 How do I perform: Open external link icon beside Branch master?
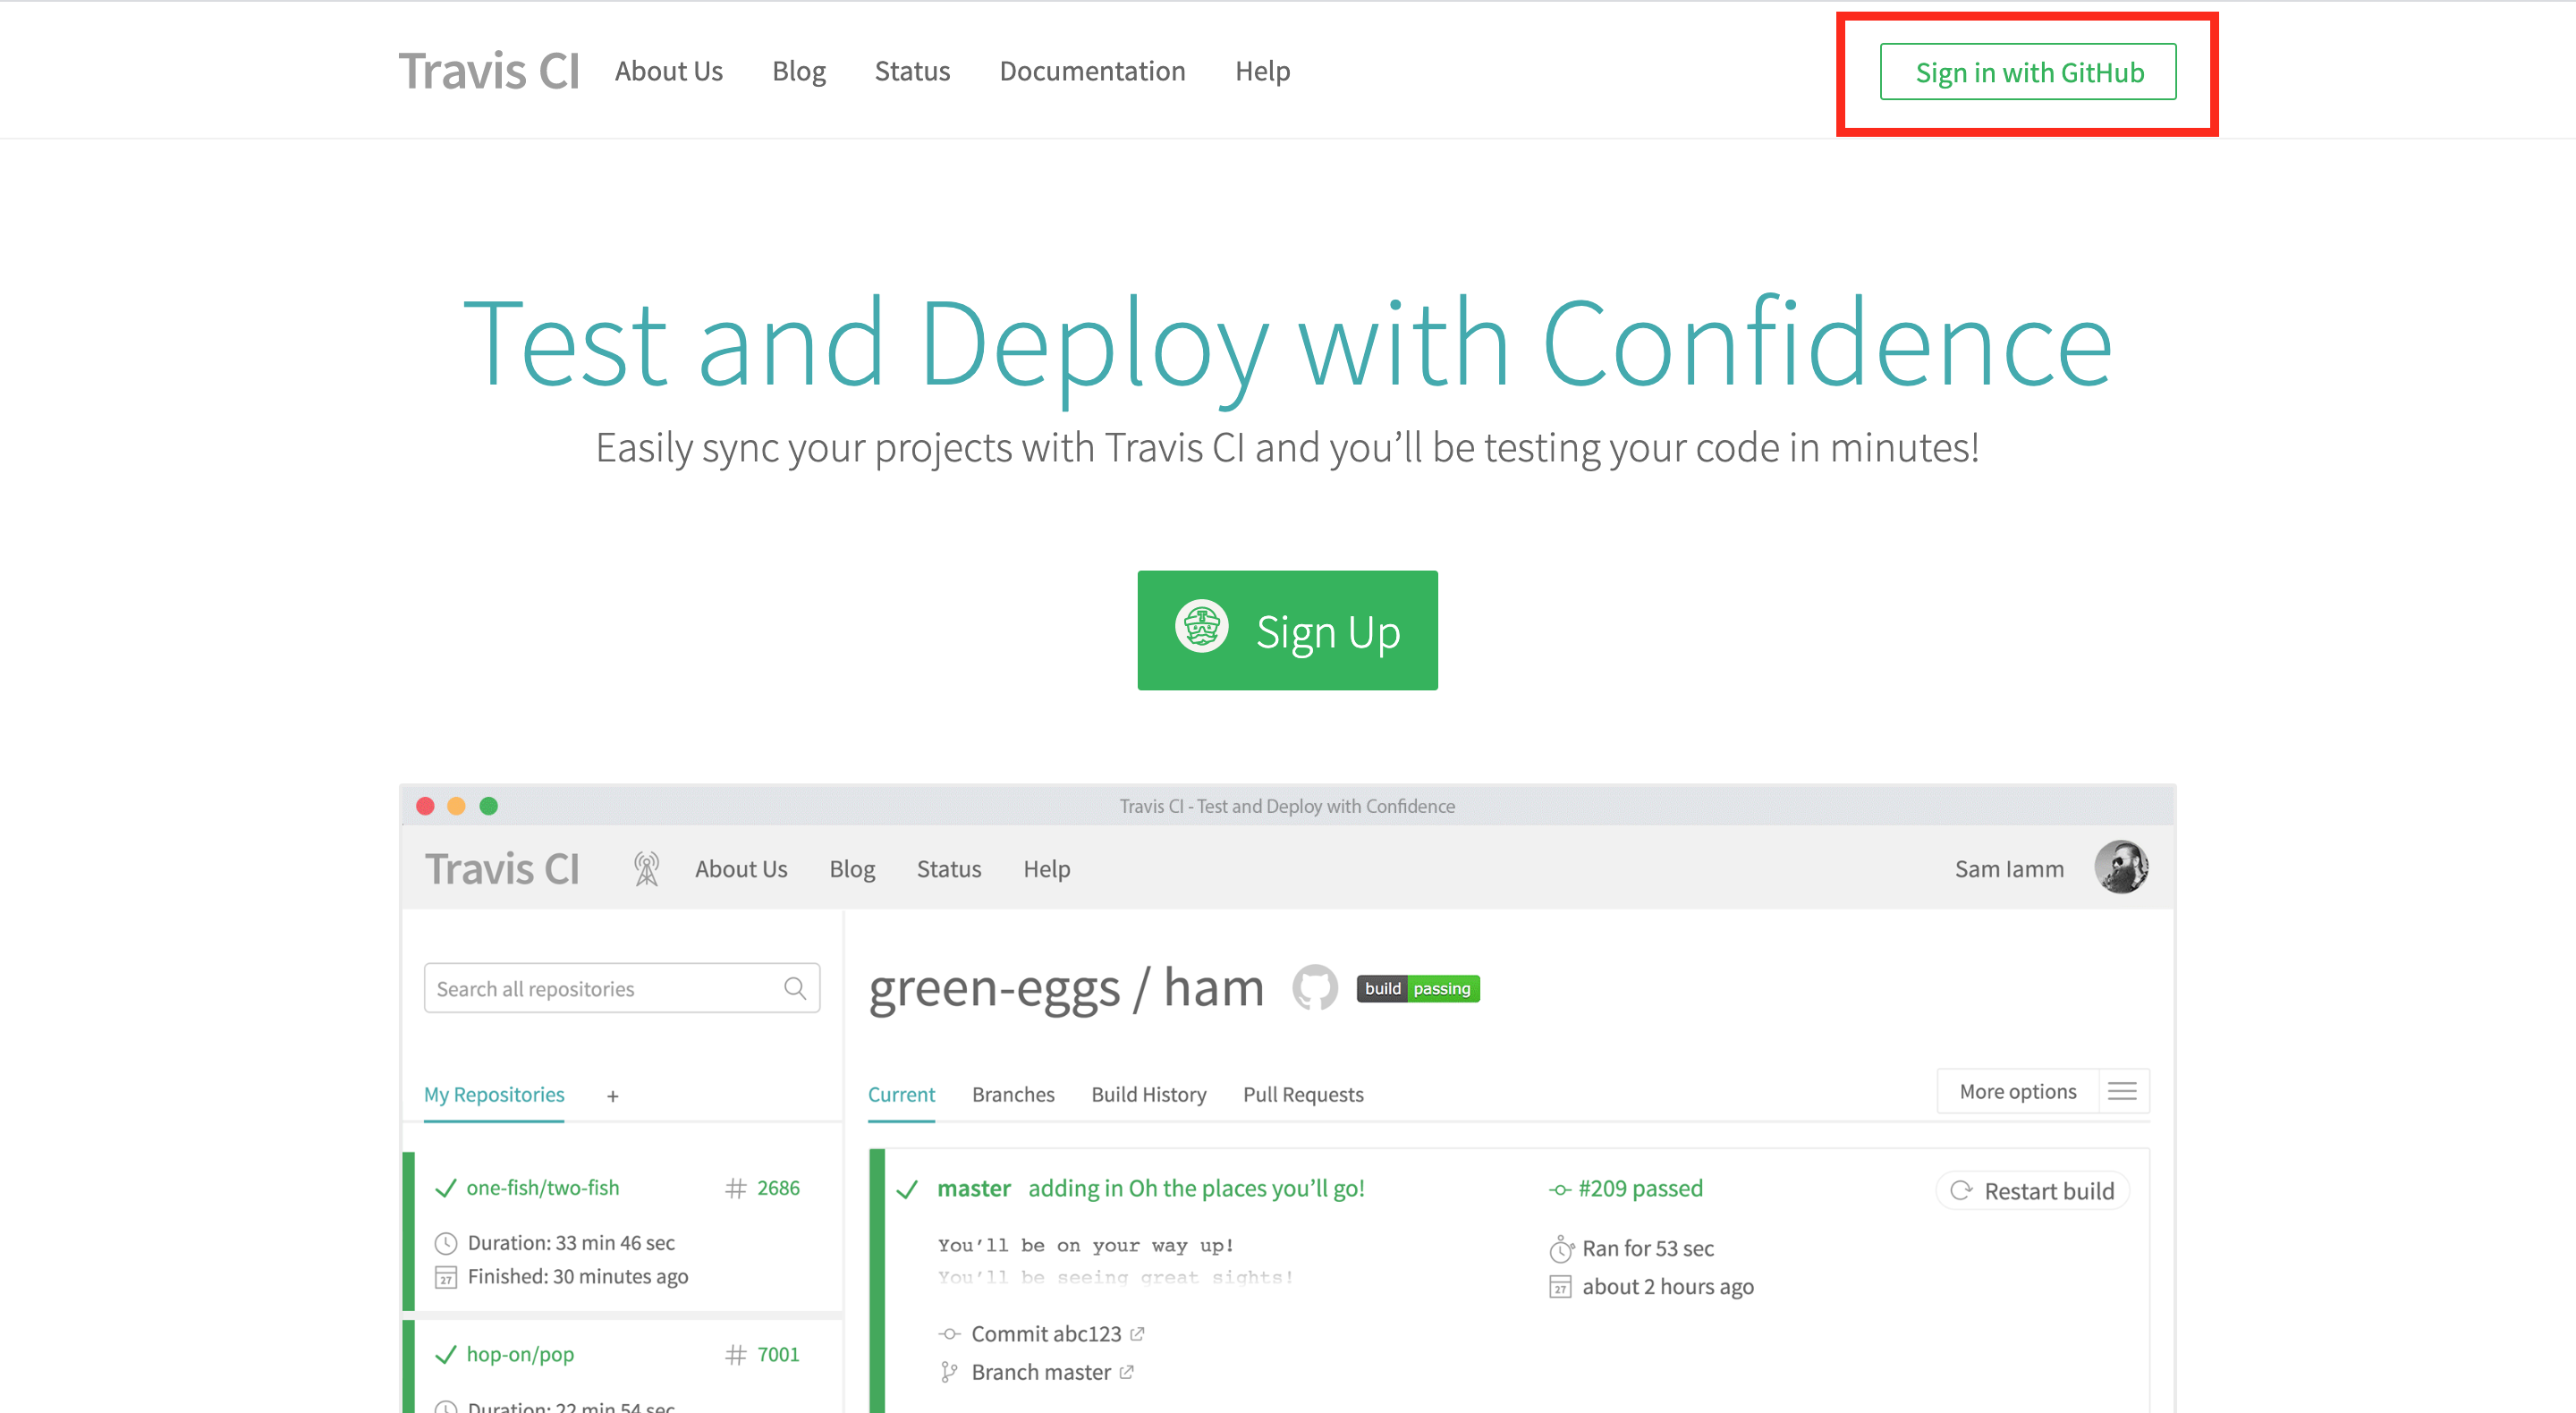(x=1127, y=1372)
